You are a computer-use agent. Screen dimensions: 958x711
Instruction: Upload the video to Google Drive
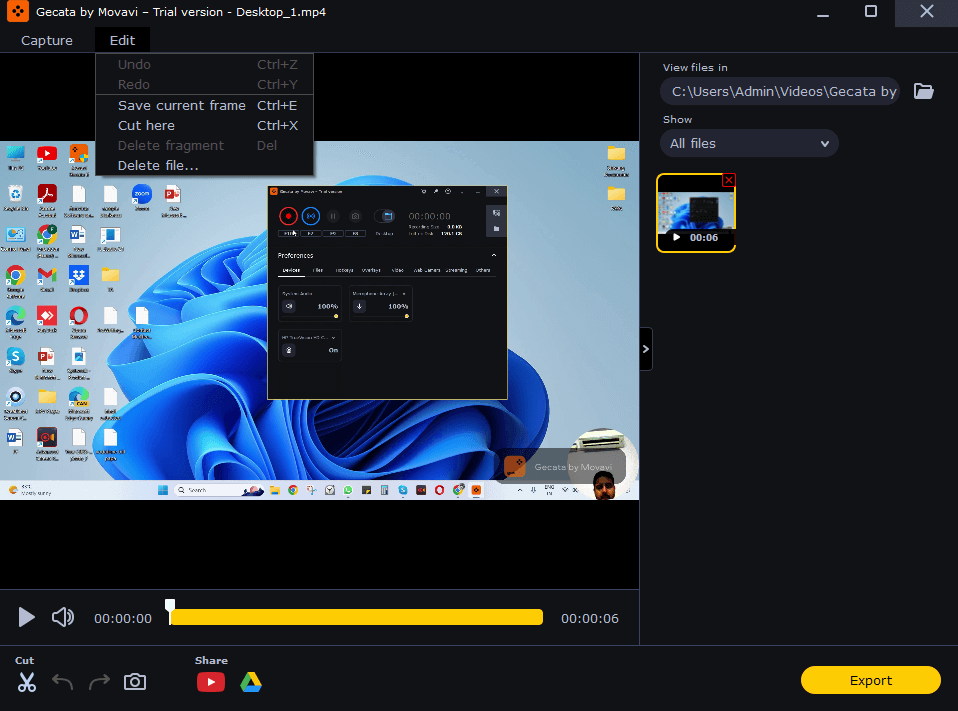coord(250,682)
